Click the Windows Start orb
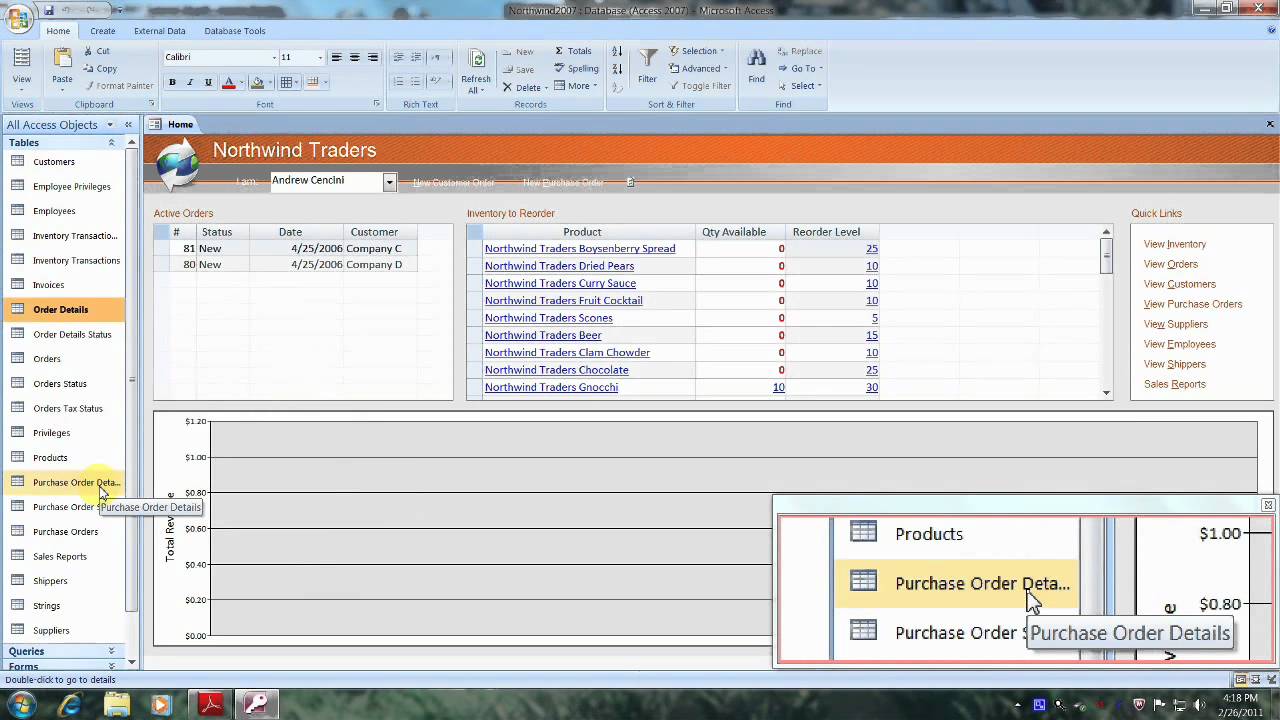 [x=21, y=705]
